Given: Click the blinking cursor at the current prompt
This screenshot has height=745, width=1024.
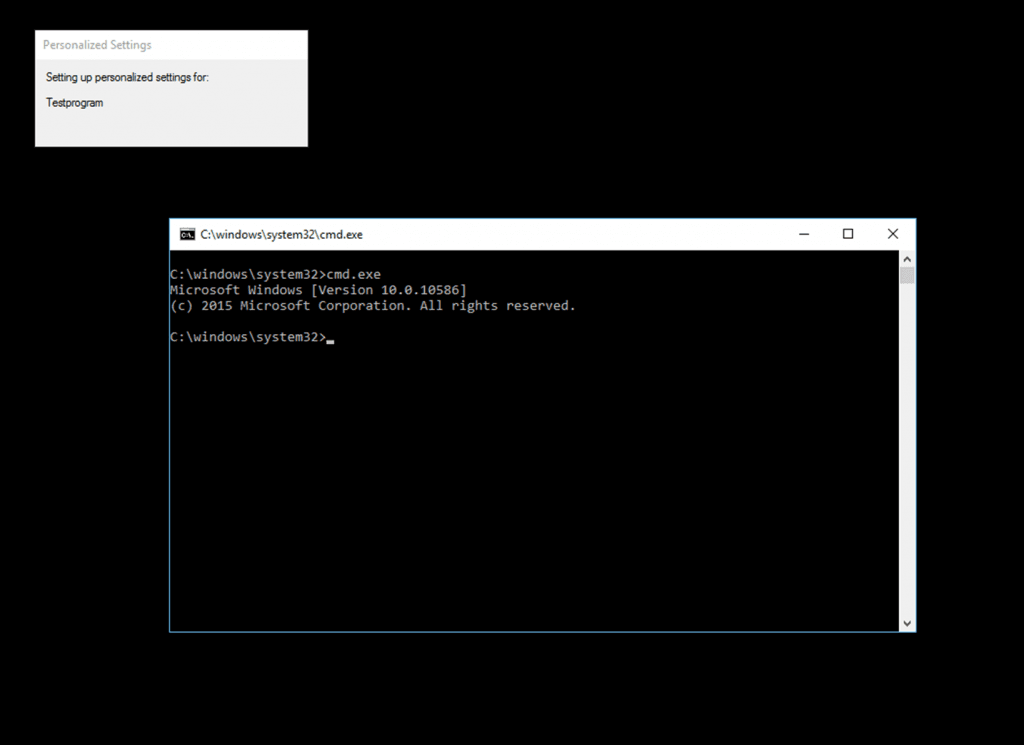Looking at the screenshot, I should click(330, 339).
